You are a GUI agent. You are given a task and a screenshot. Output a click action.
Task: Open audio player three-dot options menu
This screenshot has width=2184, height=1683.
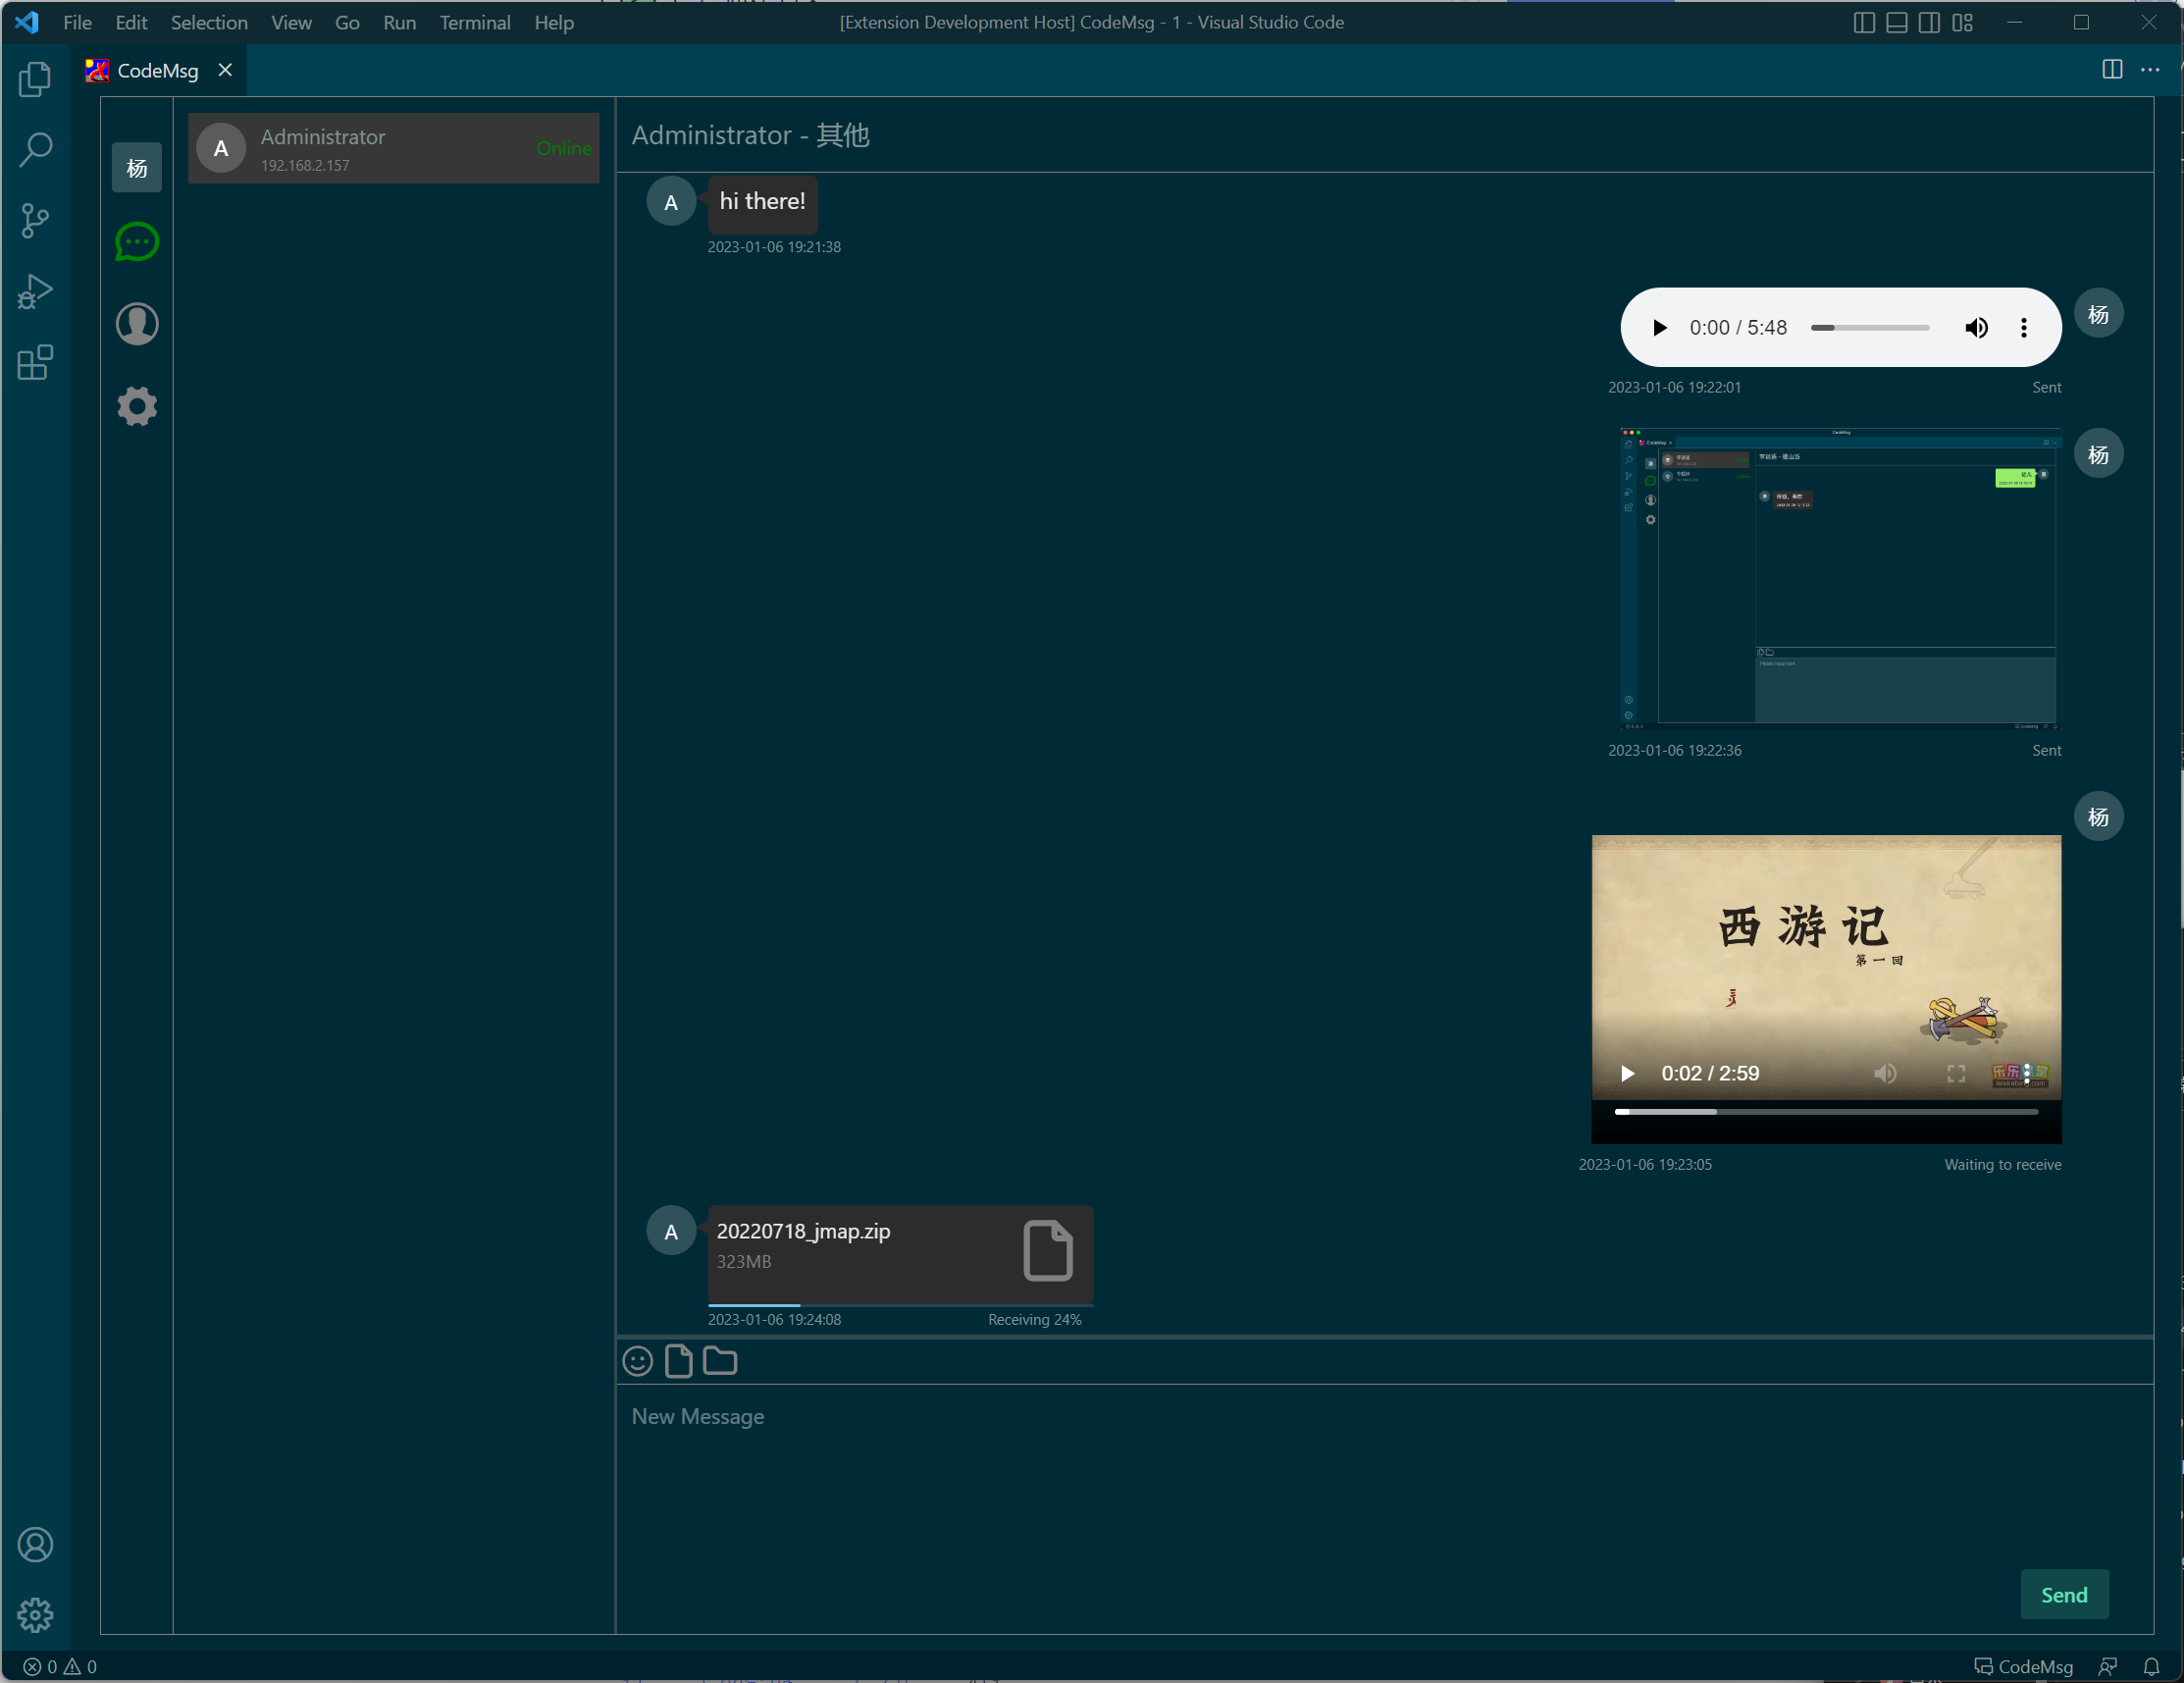[x=2023, y=328]
